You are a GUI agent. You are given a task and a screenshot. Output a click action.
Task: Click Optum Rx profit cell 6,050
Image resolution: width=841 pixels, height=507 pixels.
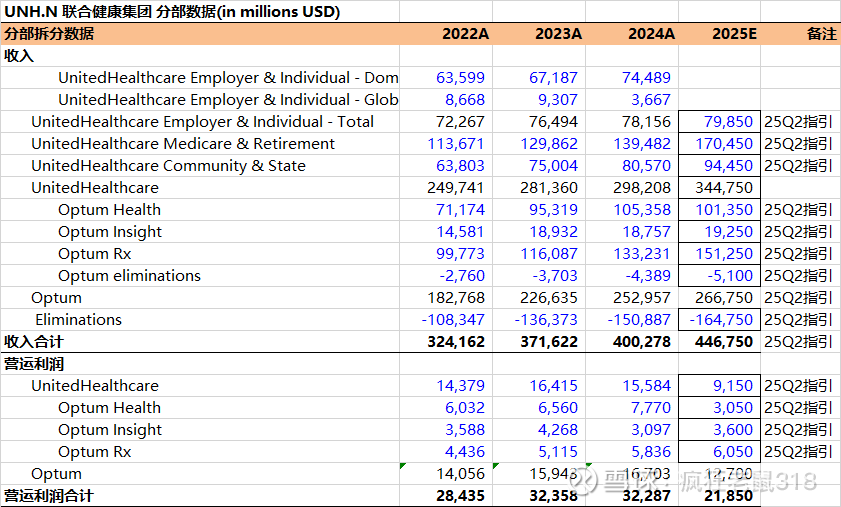point(733,452)
